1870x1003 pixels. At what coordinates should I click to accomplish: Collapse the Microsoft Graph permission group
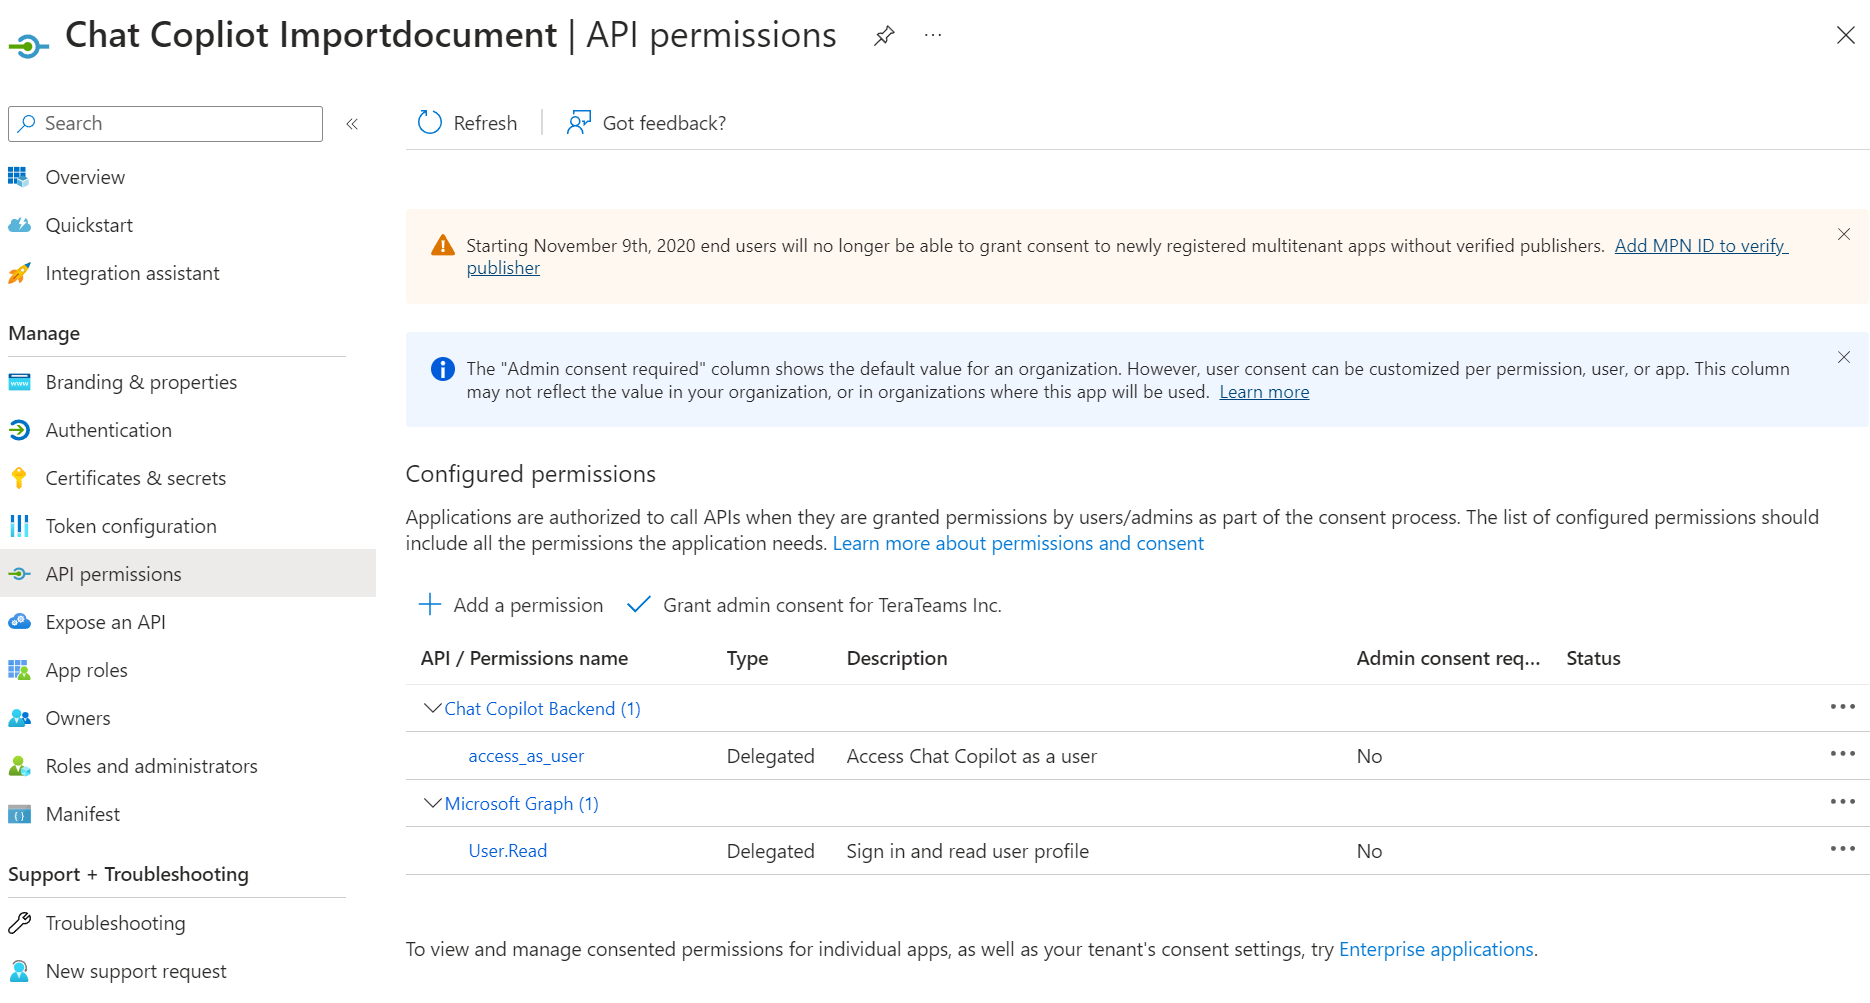pos(431,803)
